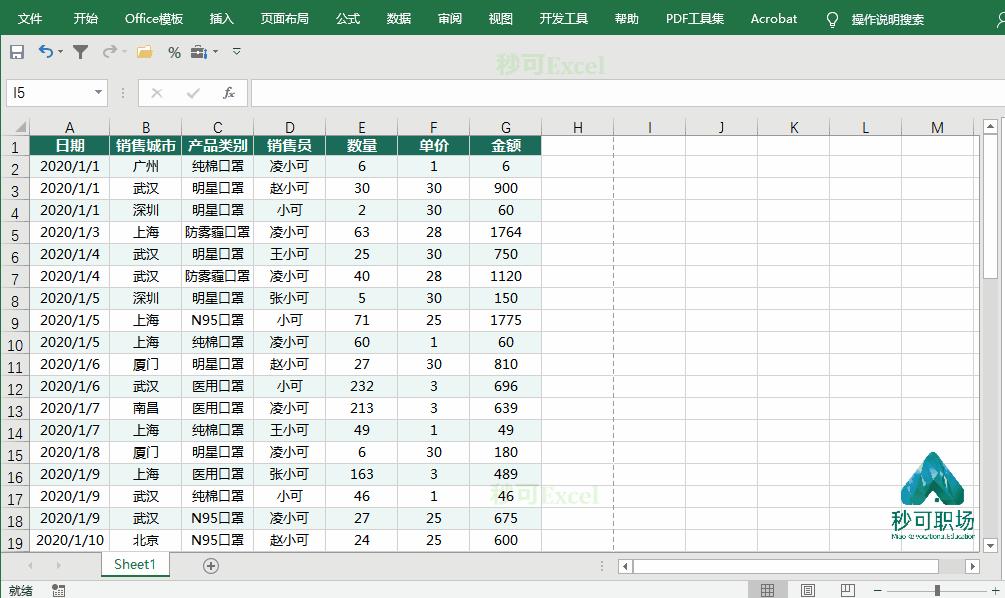The image size is (1005, 598).
Task: Switch to Normal view in the status bar
Action: (767, 590)
